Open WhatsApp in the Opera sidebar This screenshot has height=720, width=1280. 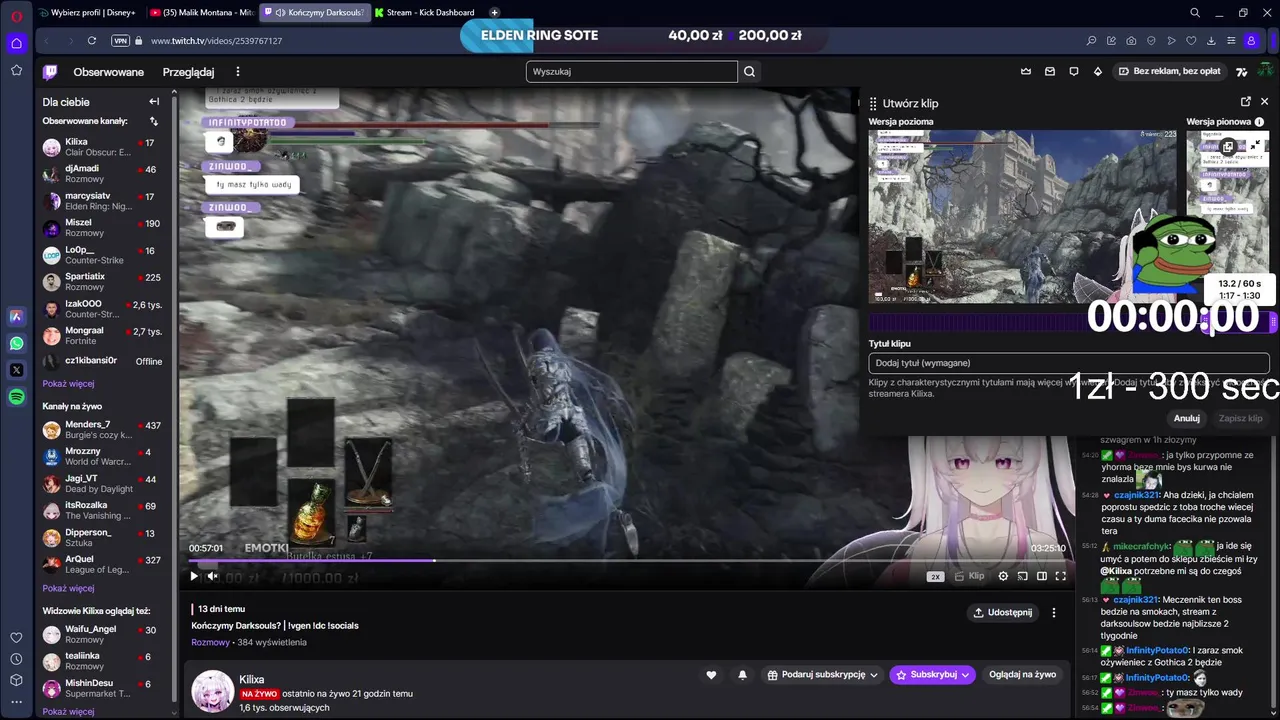pos(16,343)
